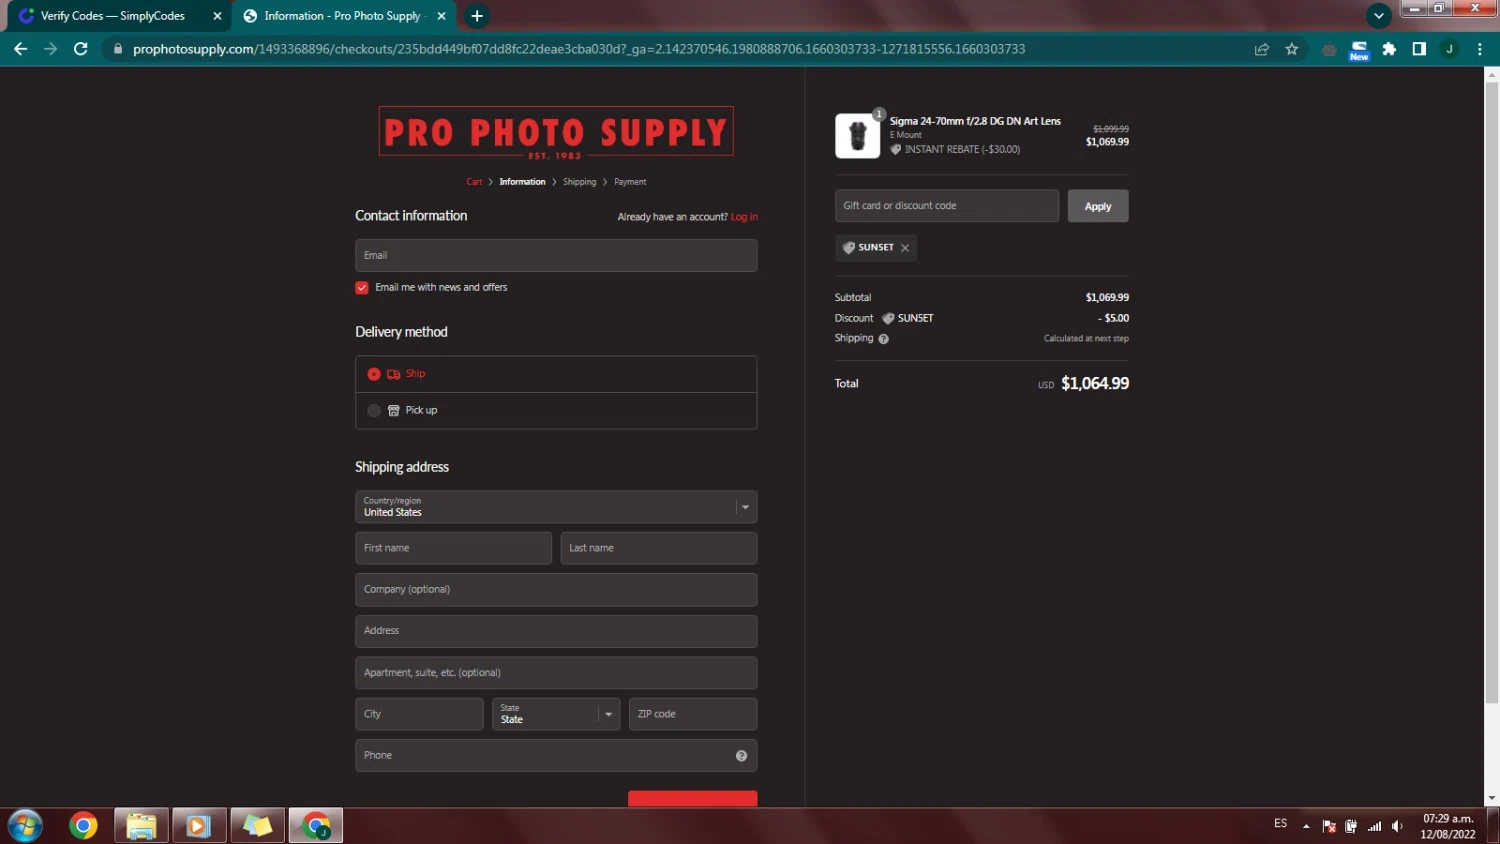Screen dimensions: 1500x844
Task: Click the shipping help question mark
Action: (883, 339)
